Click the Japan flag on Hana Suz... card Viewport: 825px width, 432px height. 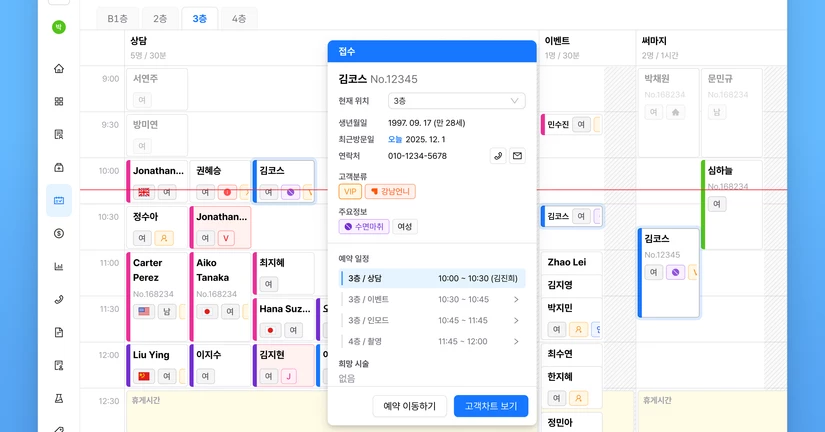pos(270,330)
